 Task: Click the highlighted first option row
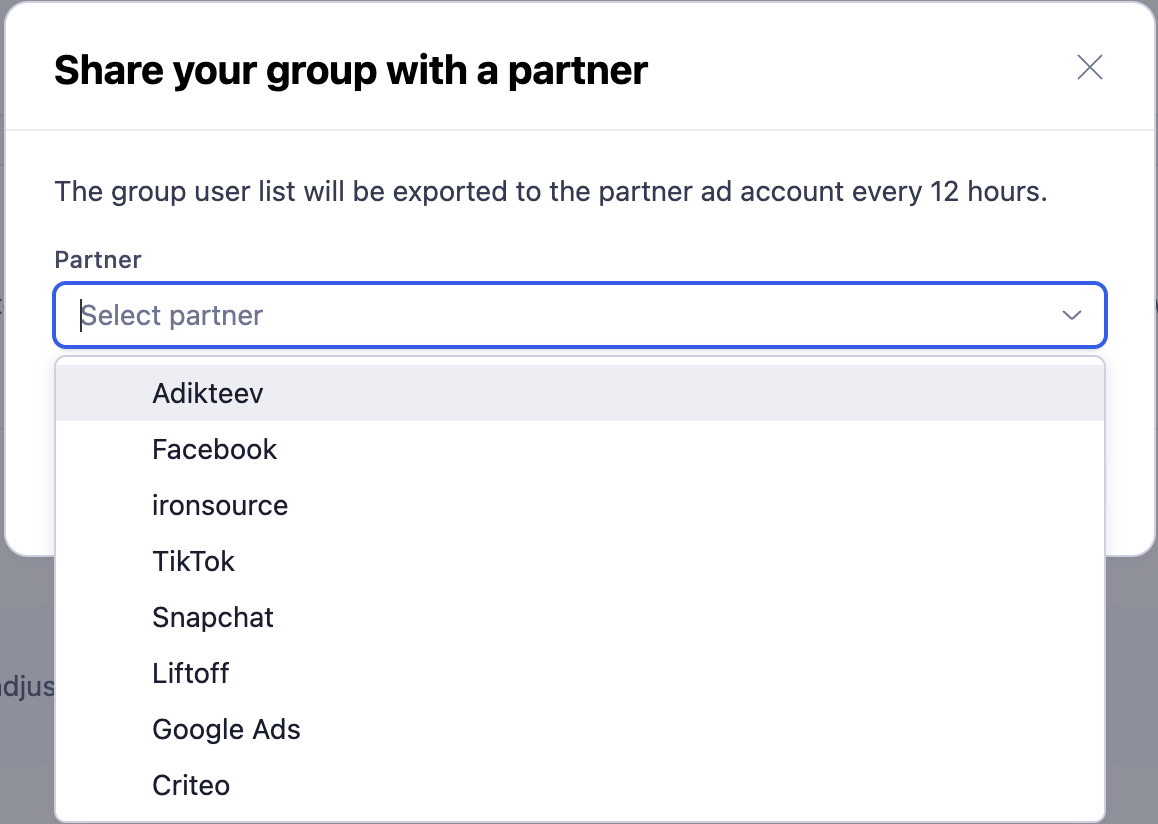[580, 393]
